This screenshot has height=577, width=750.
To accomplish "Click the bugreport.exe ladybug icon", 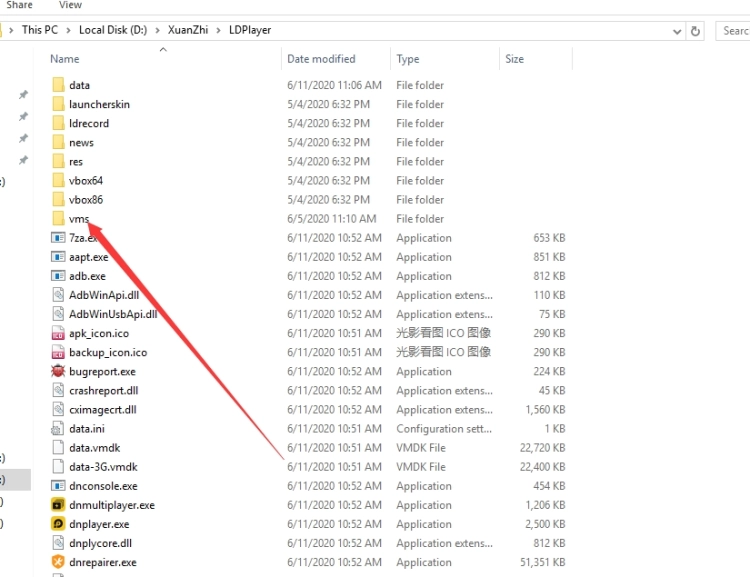I will point(58,371).
